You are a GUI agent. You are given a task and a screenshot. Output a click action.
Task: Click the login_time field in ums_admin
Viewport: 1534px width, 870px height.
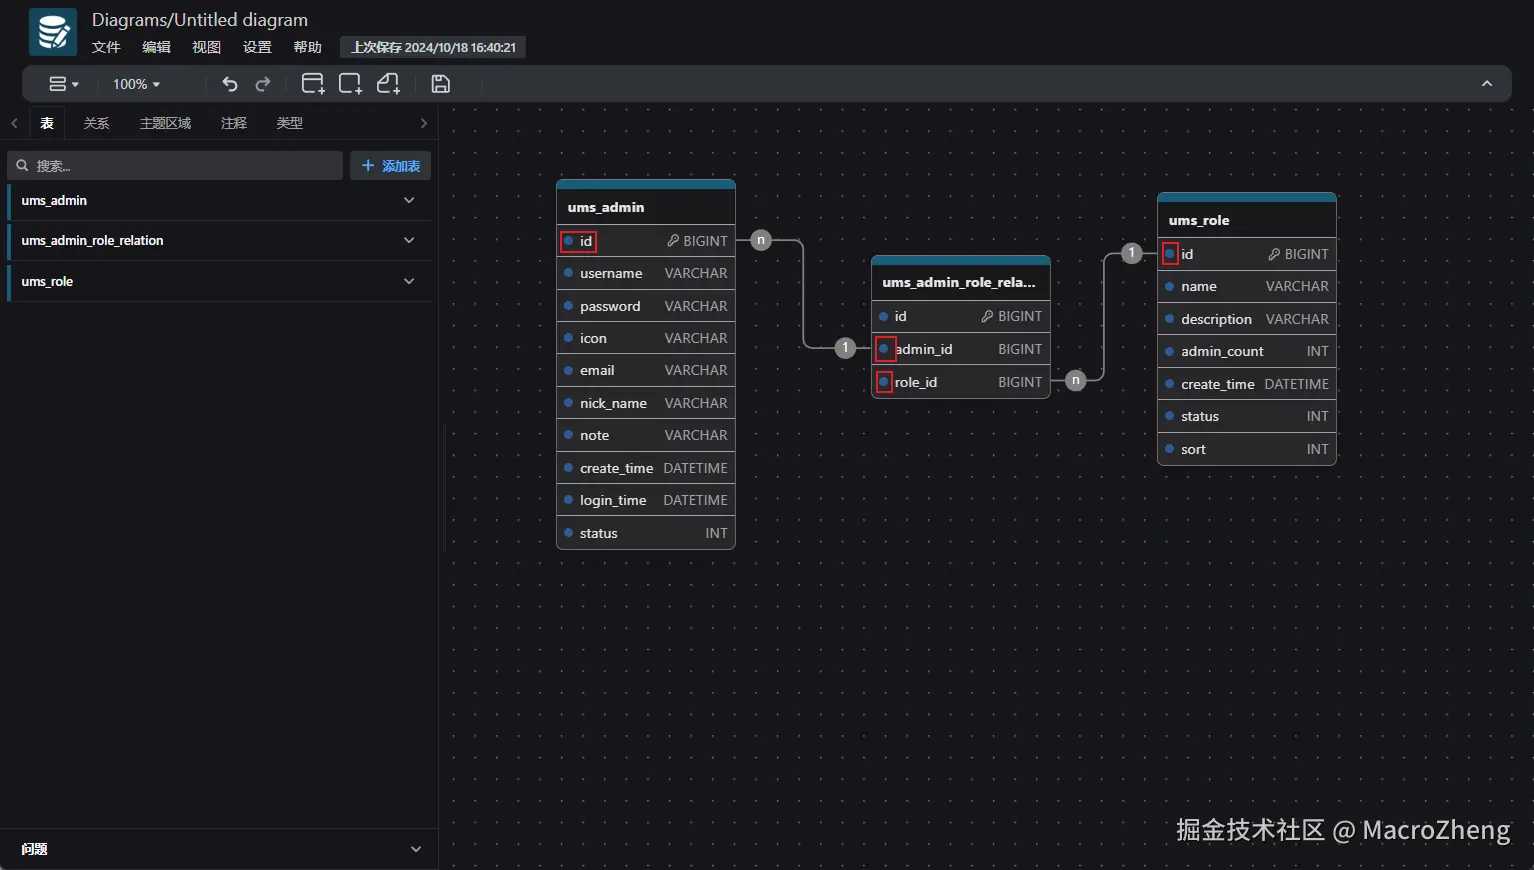point(646,500)
